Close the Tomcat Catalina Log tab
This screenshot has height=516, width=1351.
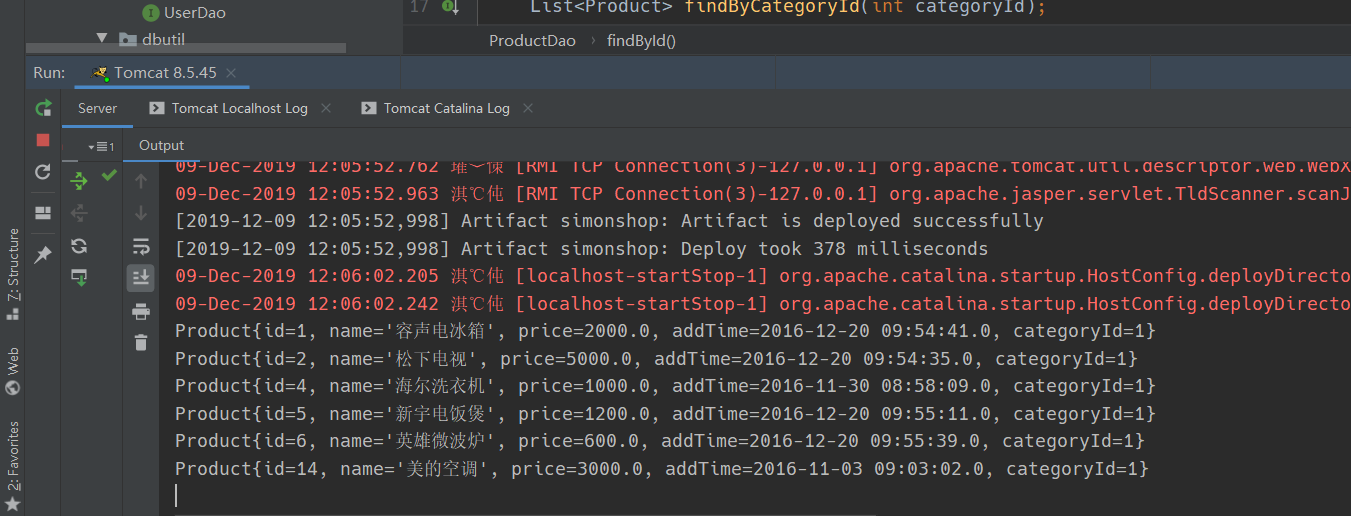point(528,108)
